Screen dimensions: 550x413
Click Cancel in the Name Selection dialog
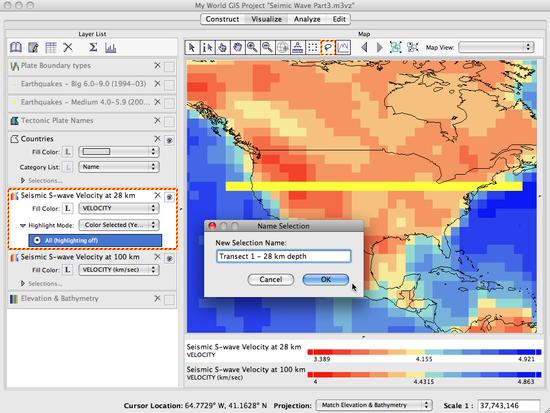pos(271,279)
